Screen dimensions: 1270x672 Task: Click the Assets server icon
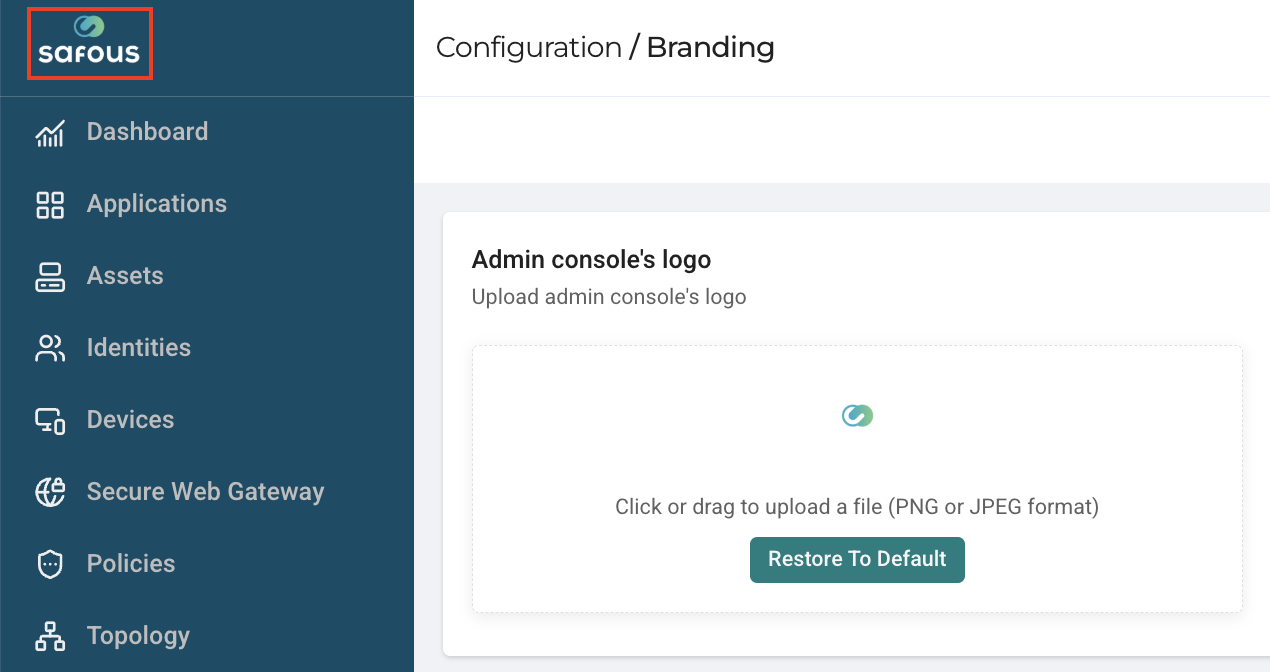coord(50,277)
